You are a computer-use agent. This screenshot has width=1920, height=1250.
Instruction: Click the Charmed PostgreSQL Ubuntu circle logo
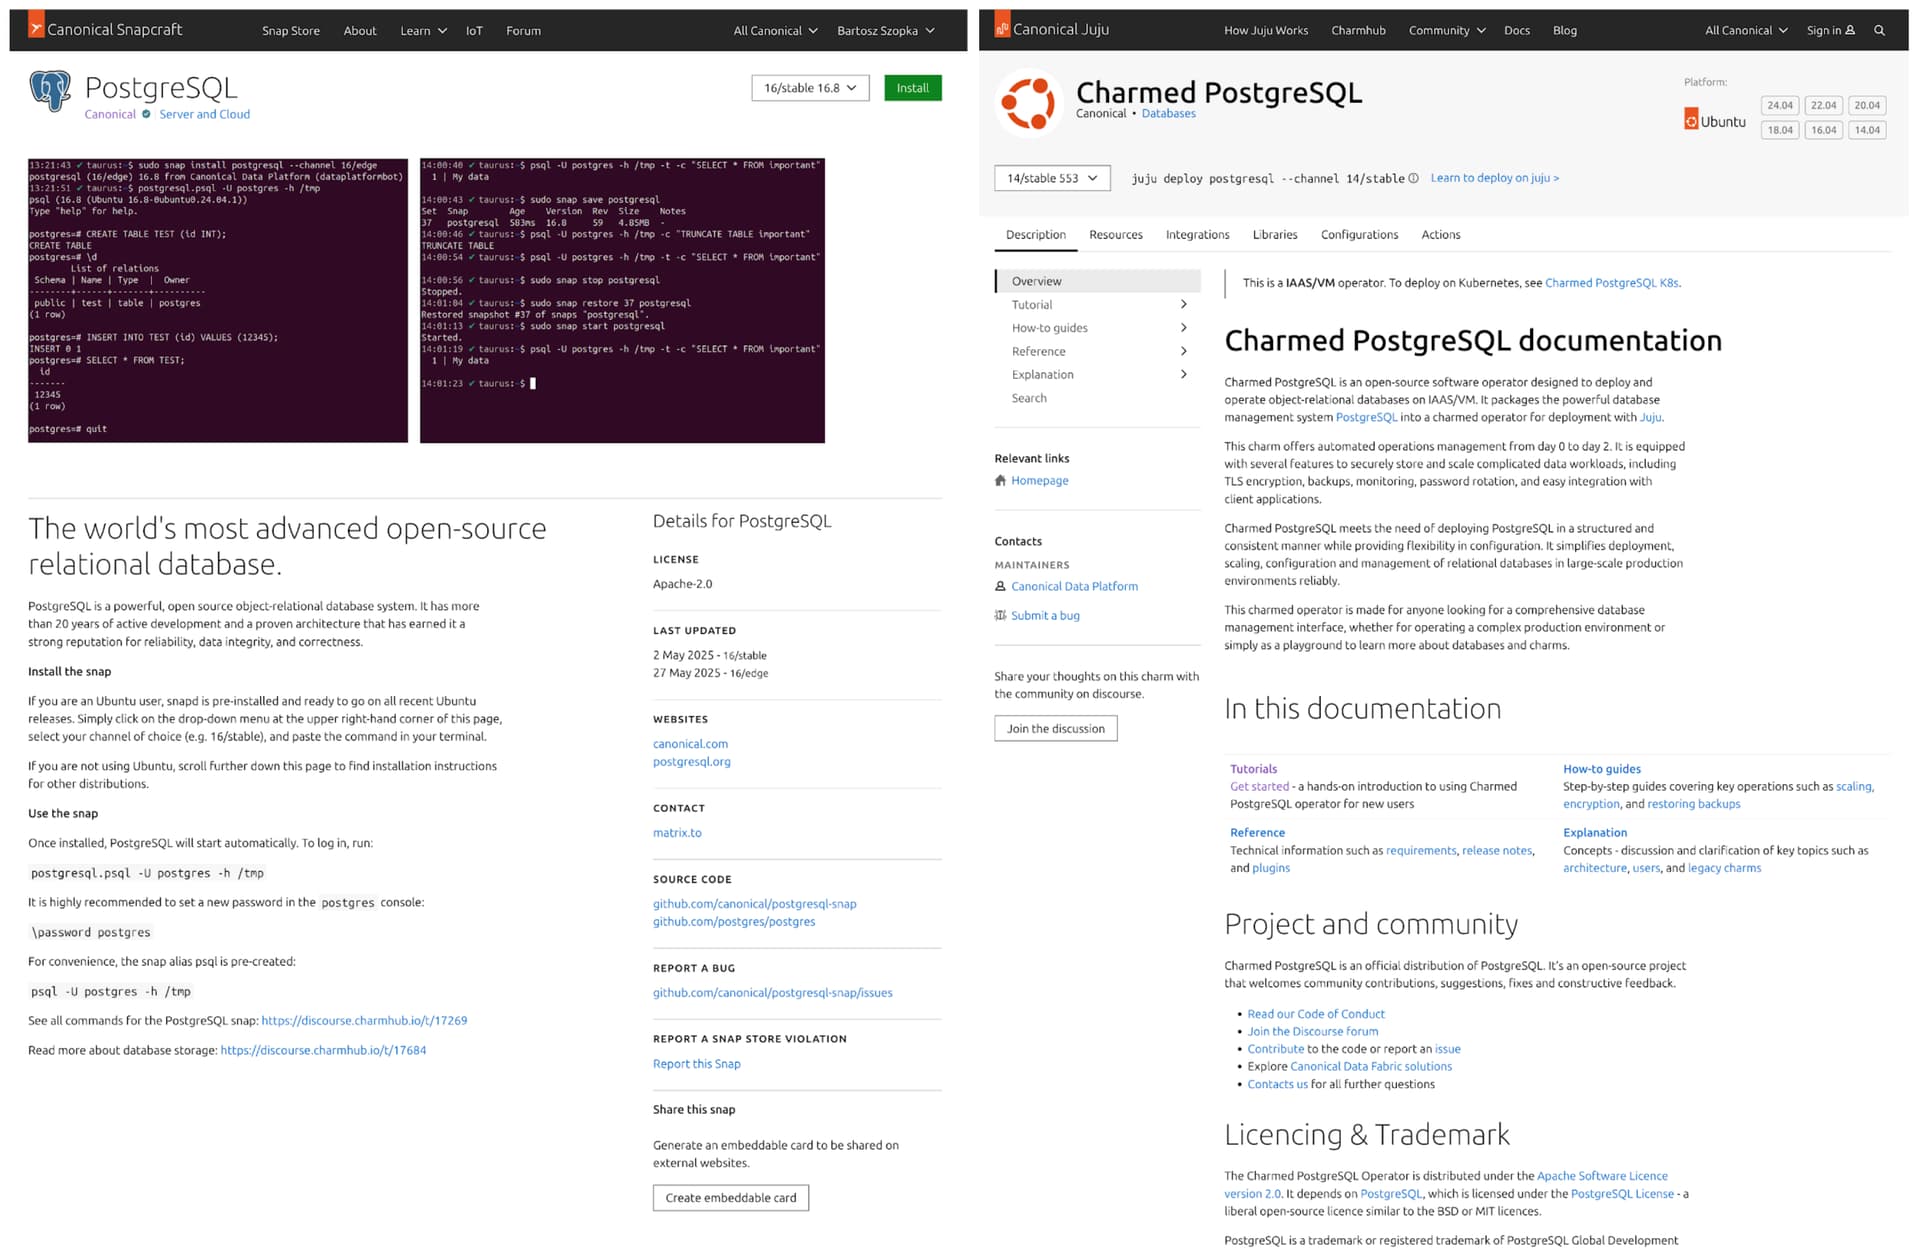(x=1028, y=102)
